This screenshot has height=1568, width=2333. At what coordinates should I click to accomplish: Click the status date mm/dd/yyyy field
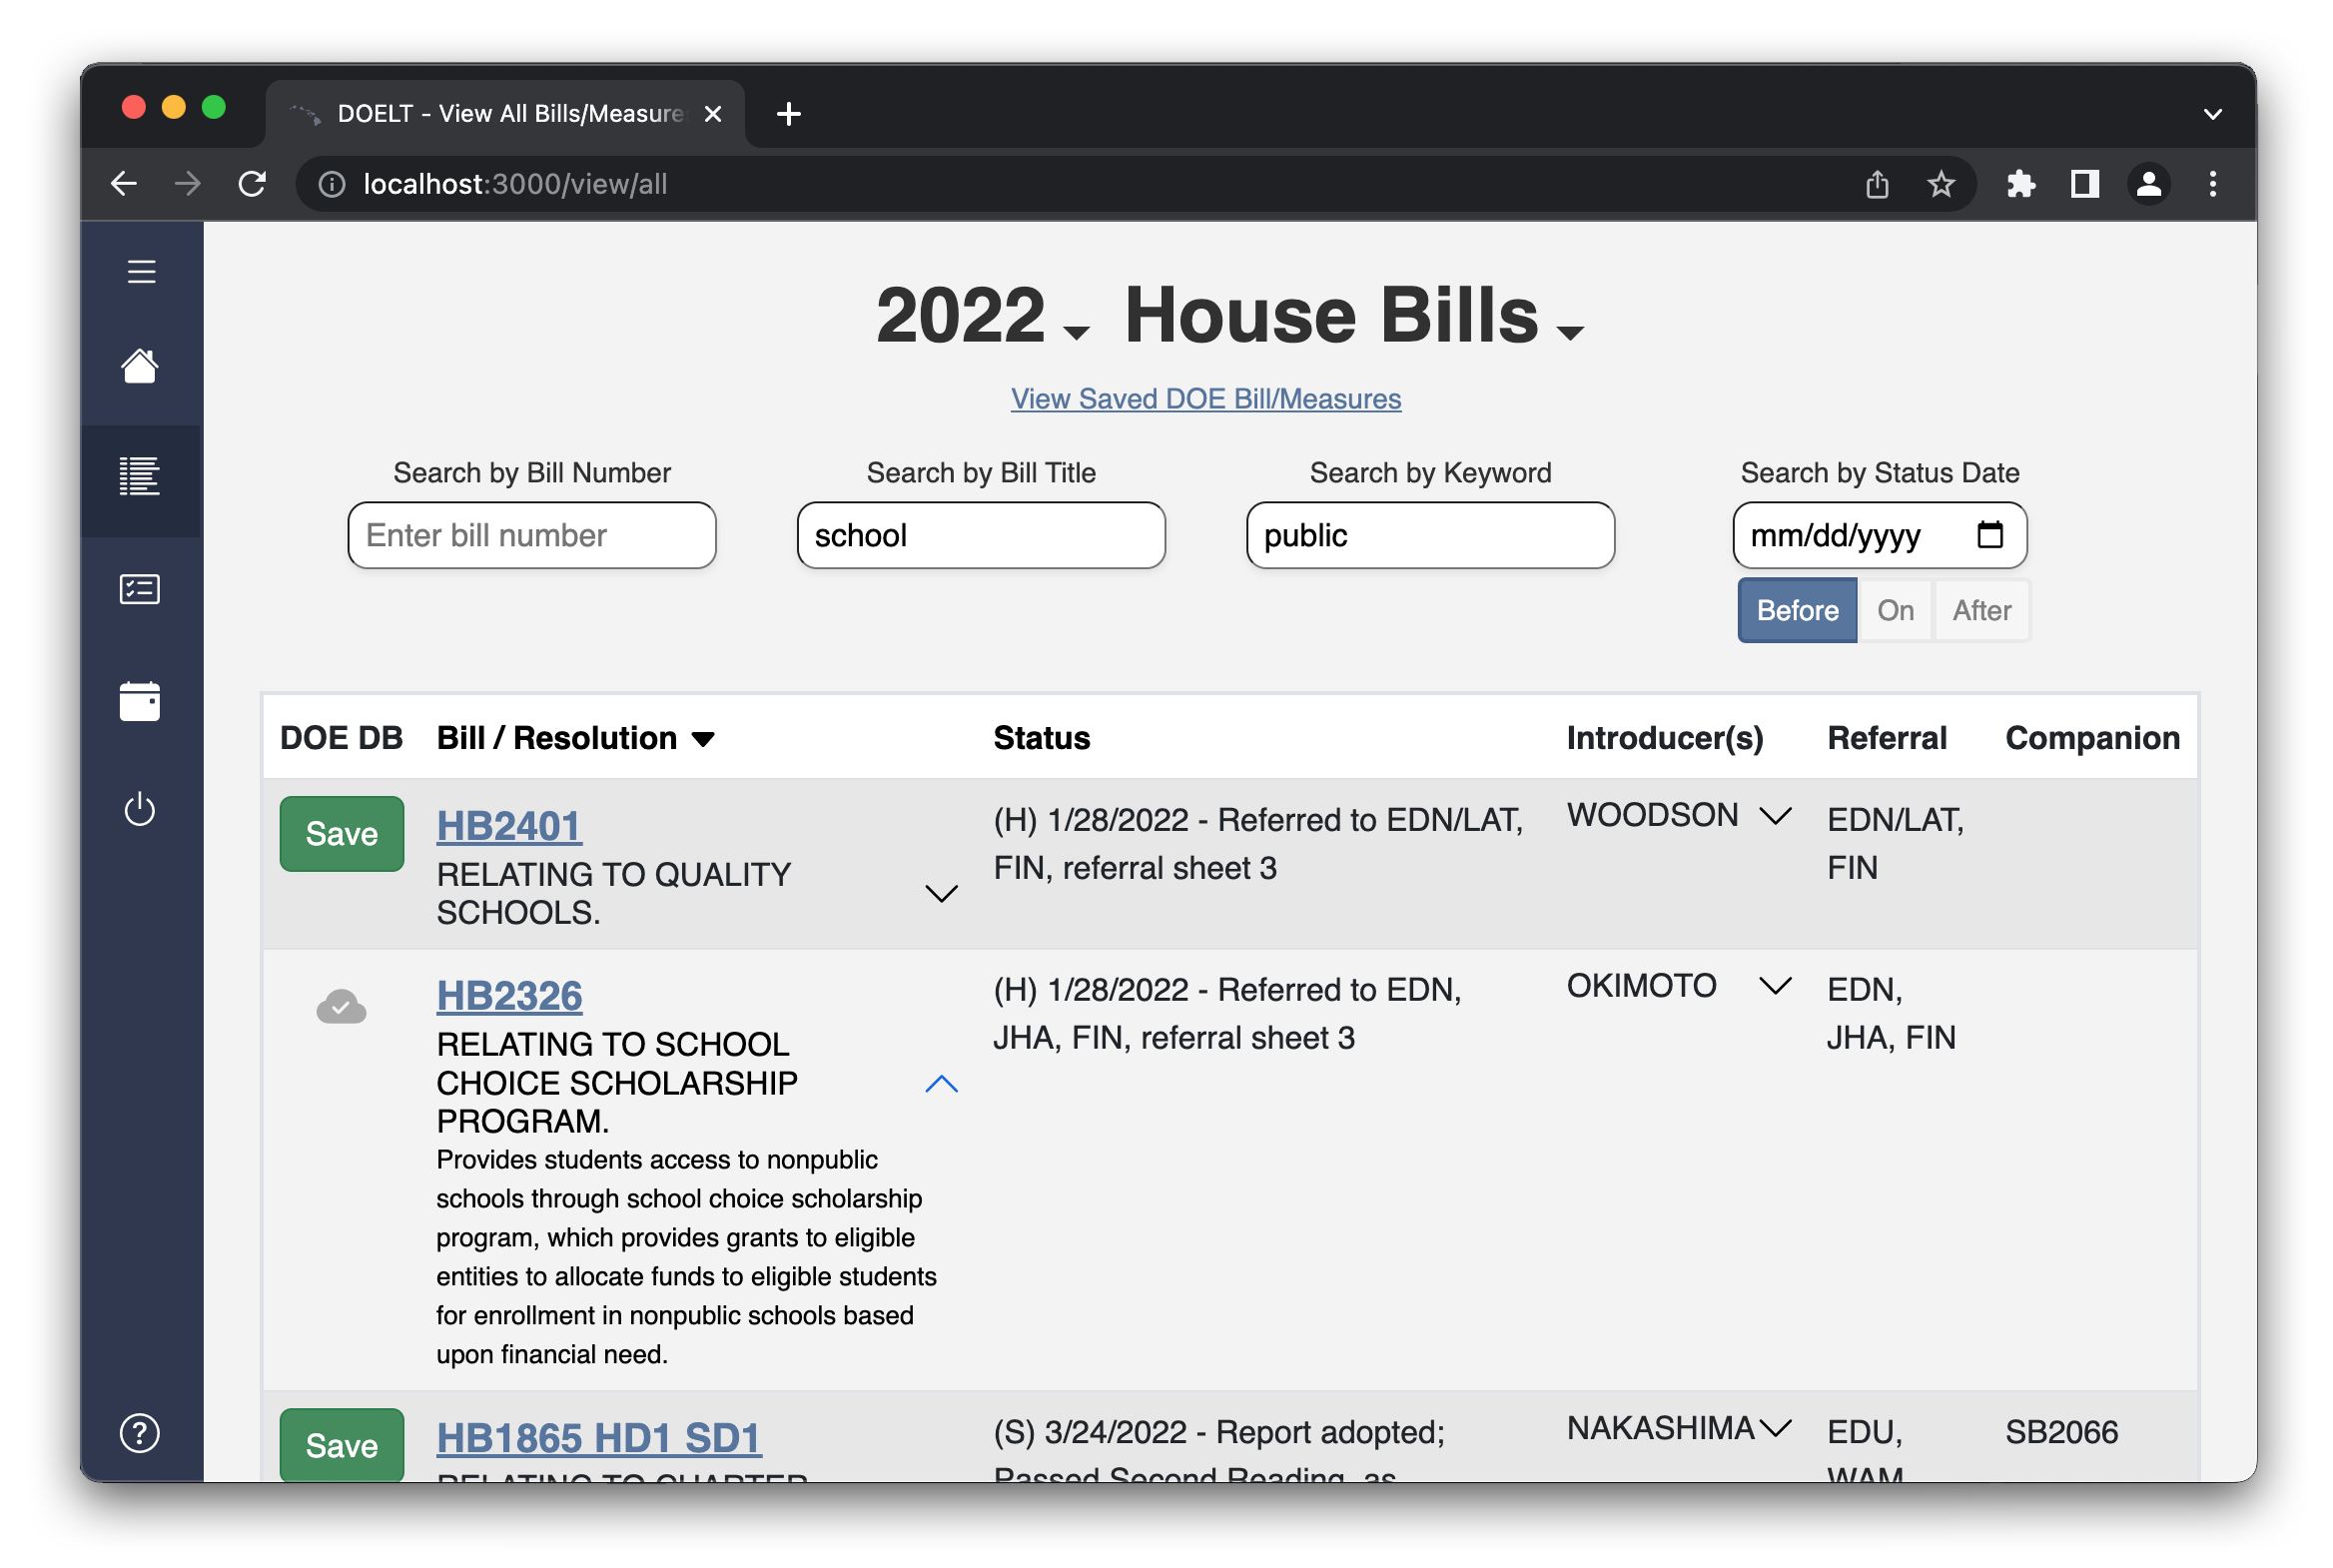1880,535
